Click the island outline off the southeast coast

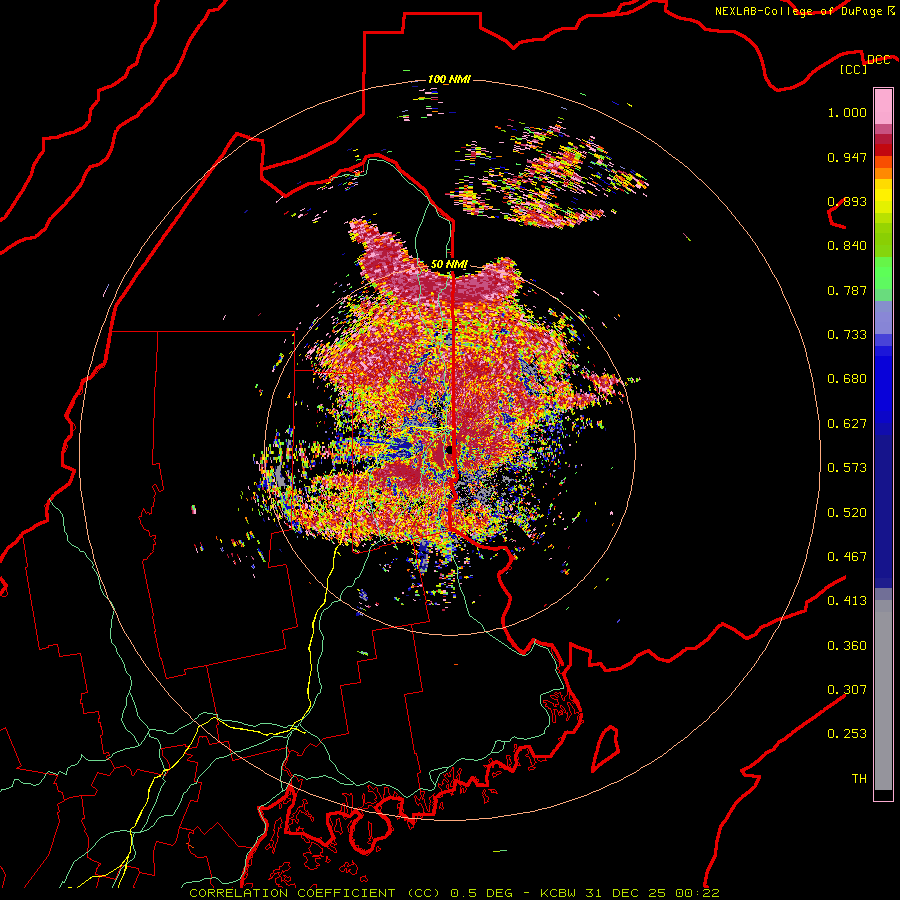coord(605,748)
